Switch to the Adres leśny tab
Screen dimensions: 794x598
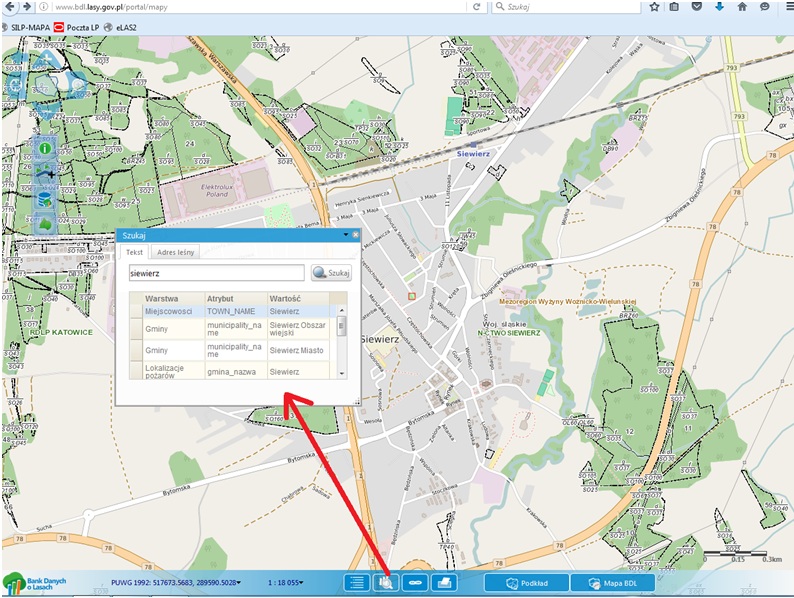tap(177, 252)
